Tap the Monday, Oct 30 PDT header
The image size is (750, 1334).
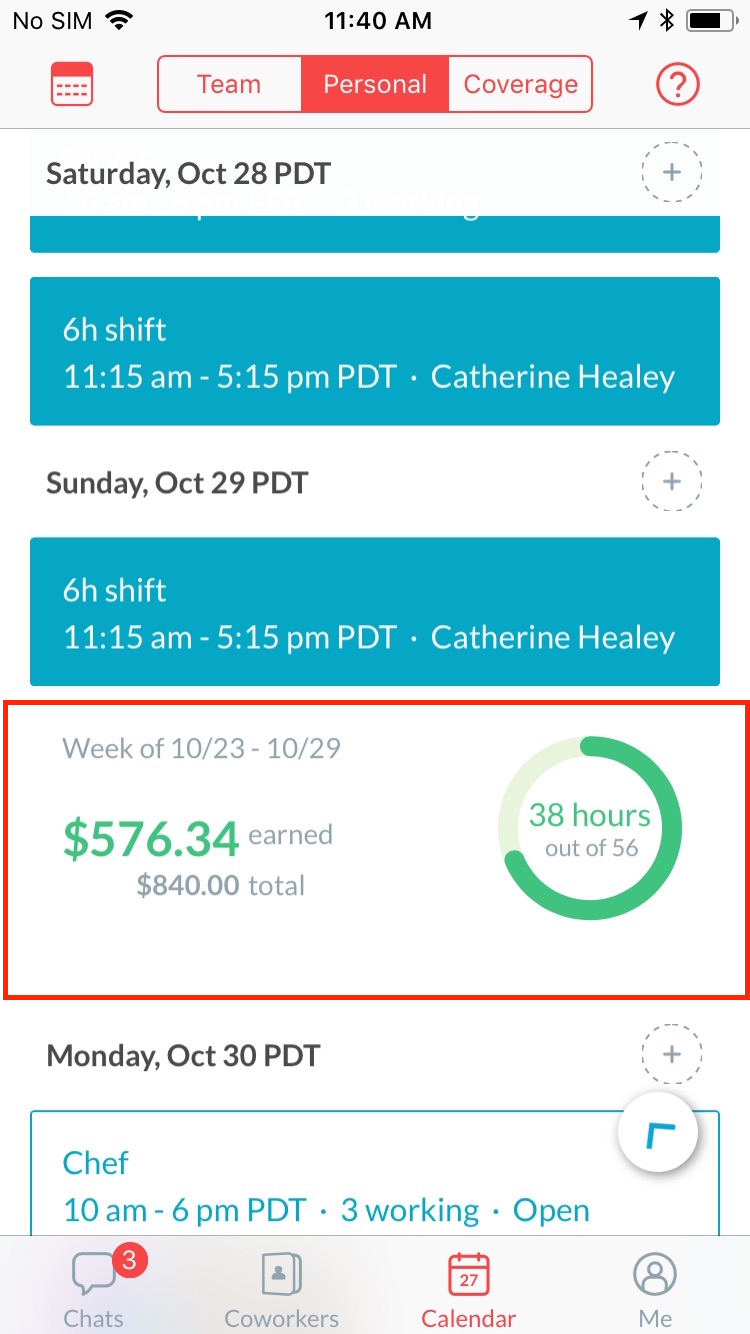coord(183,1055)
